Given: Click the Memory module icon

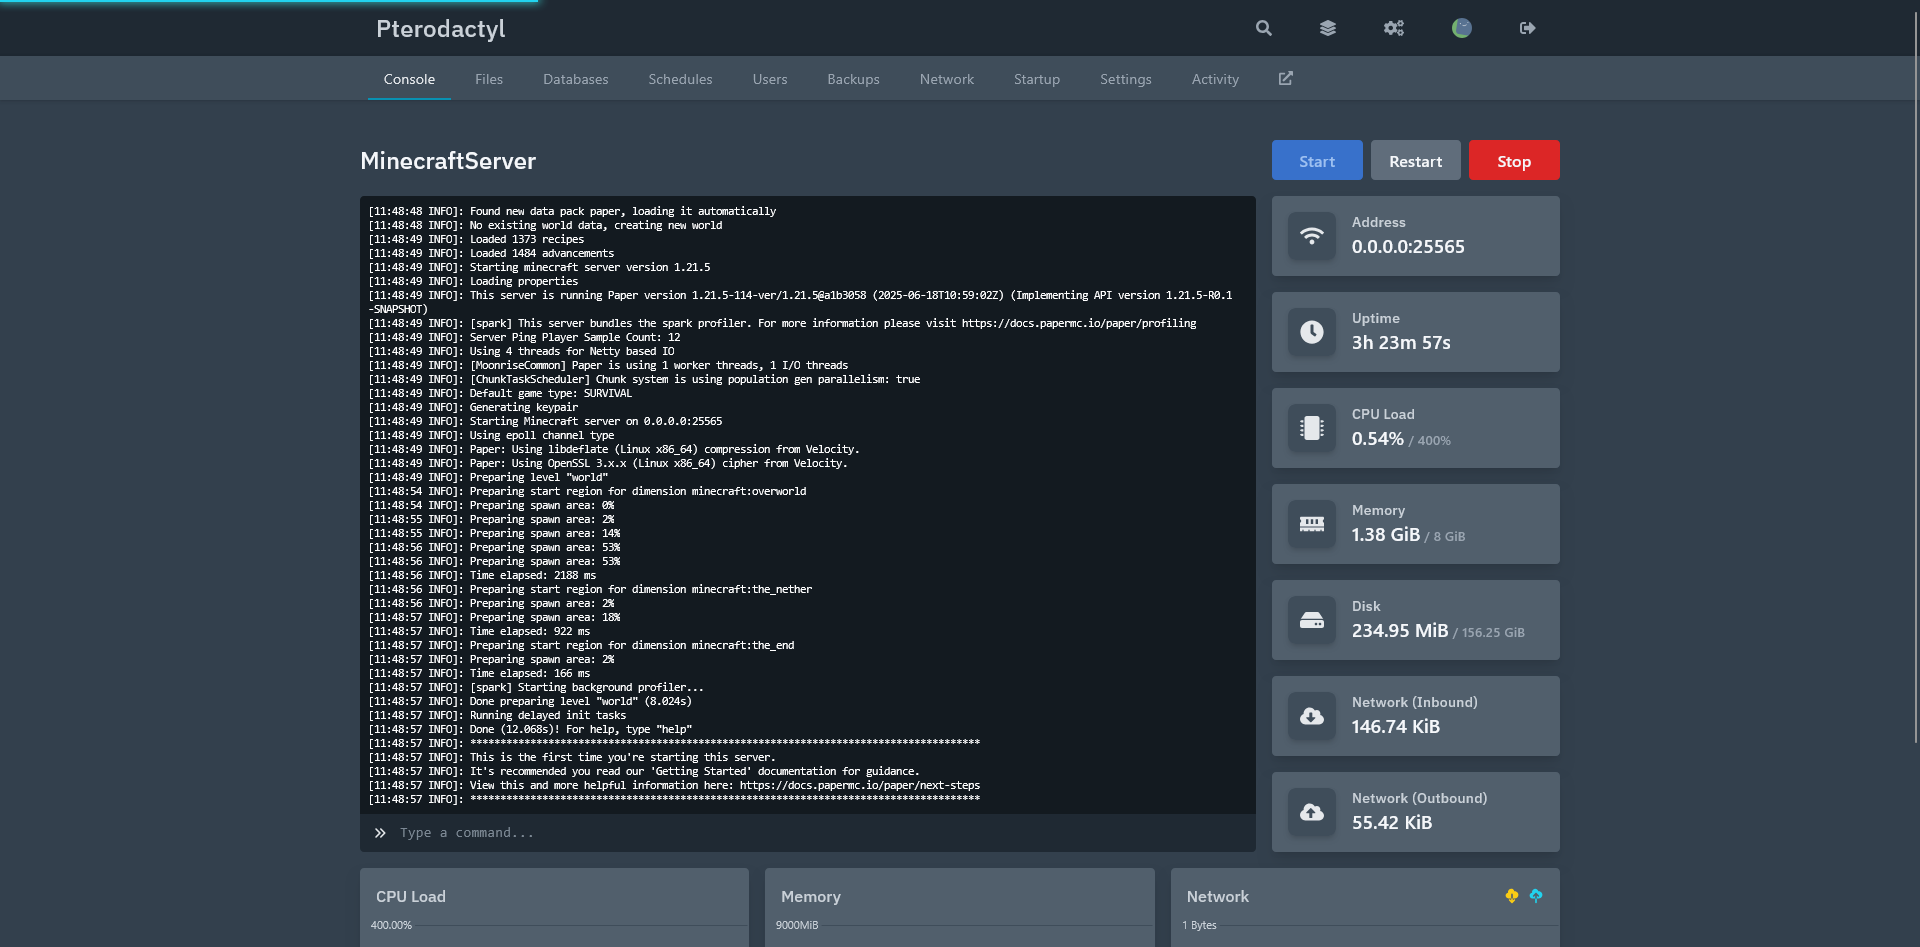Looking at the screenshot, I should [1312, 524].
